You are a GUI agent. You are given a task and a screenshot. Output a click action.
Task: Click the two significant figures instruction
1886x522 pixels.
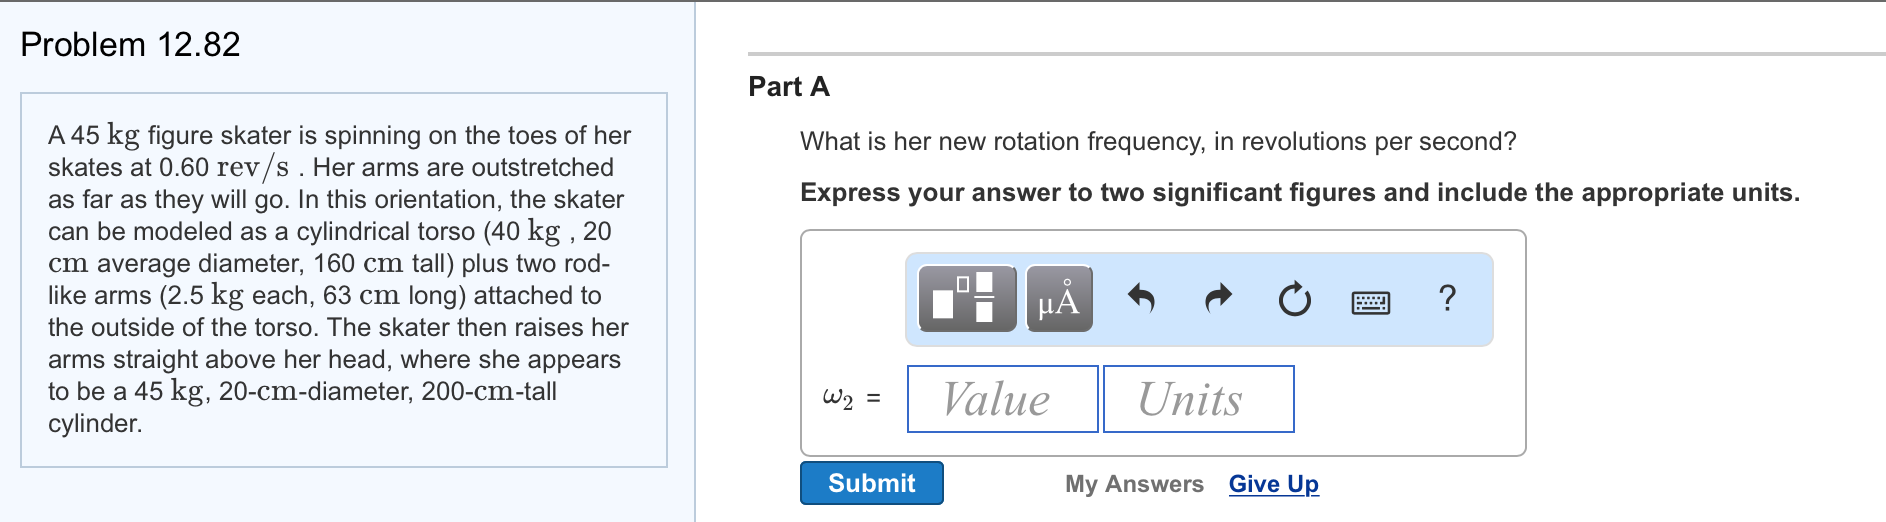(x=1299, y=192)
